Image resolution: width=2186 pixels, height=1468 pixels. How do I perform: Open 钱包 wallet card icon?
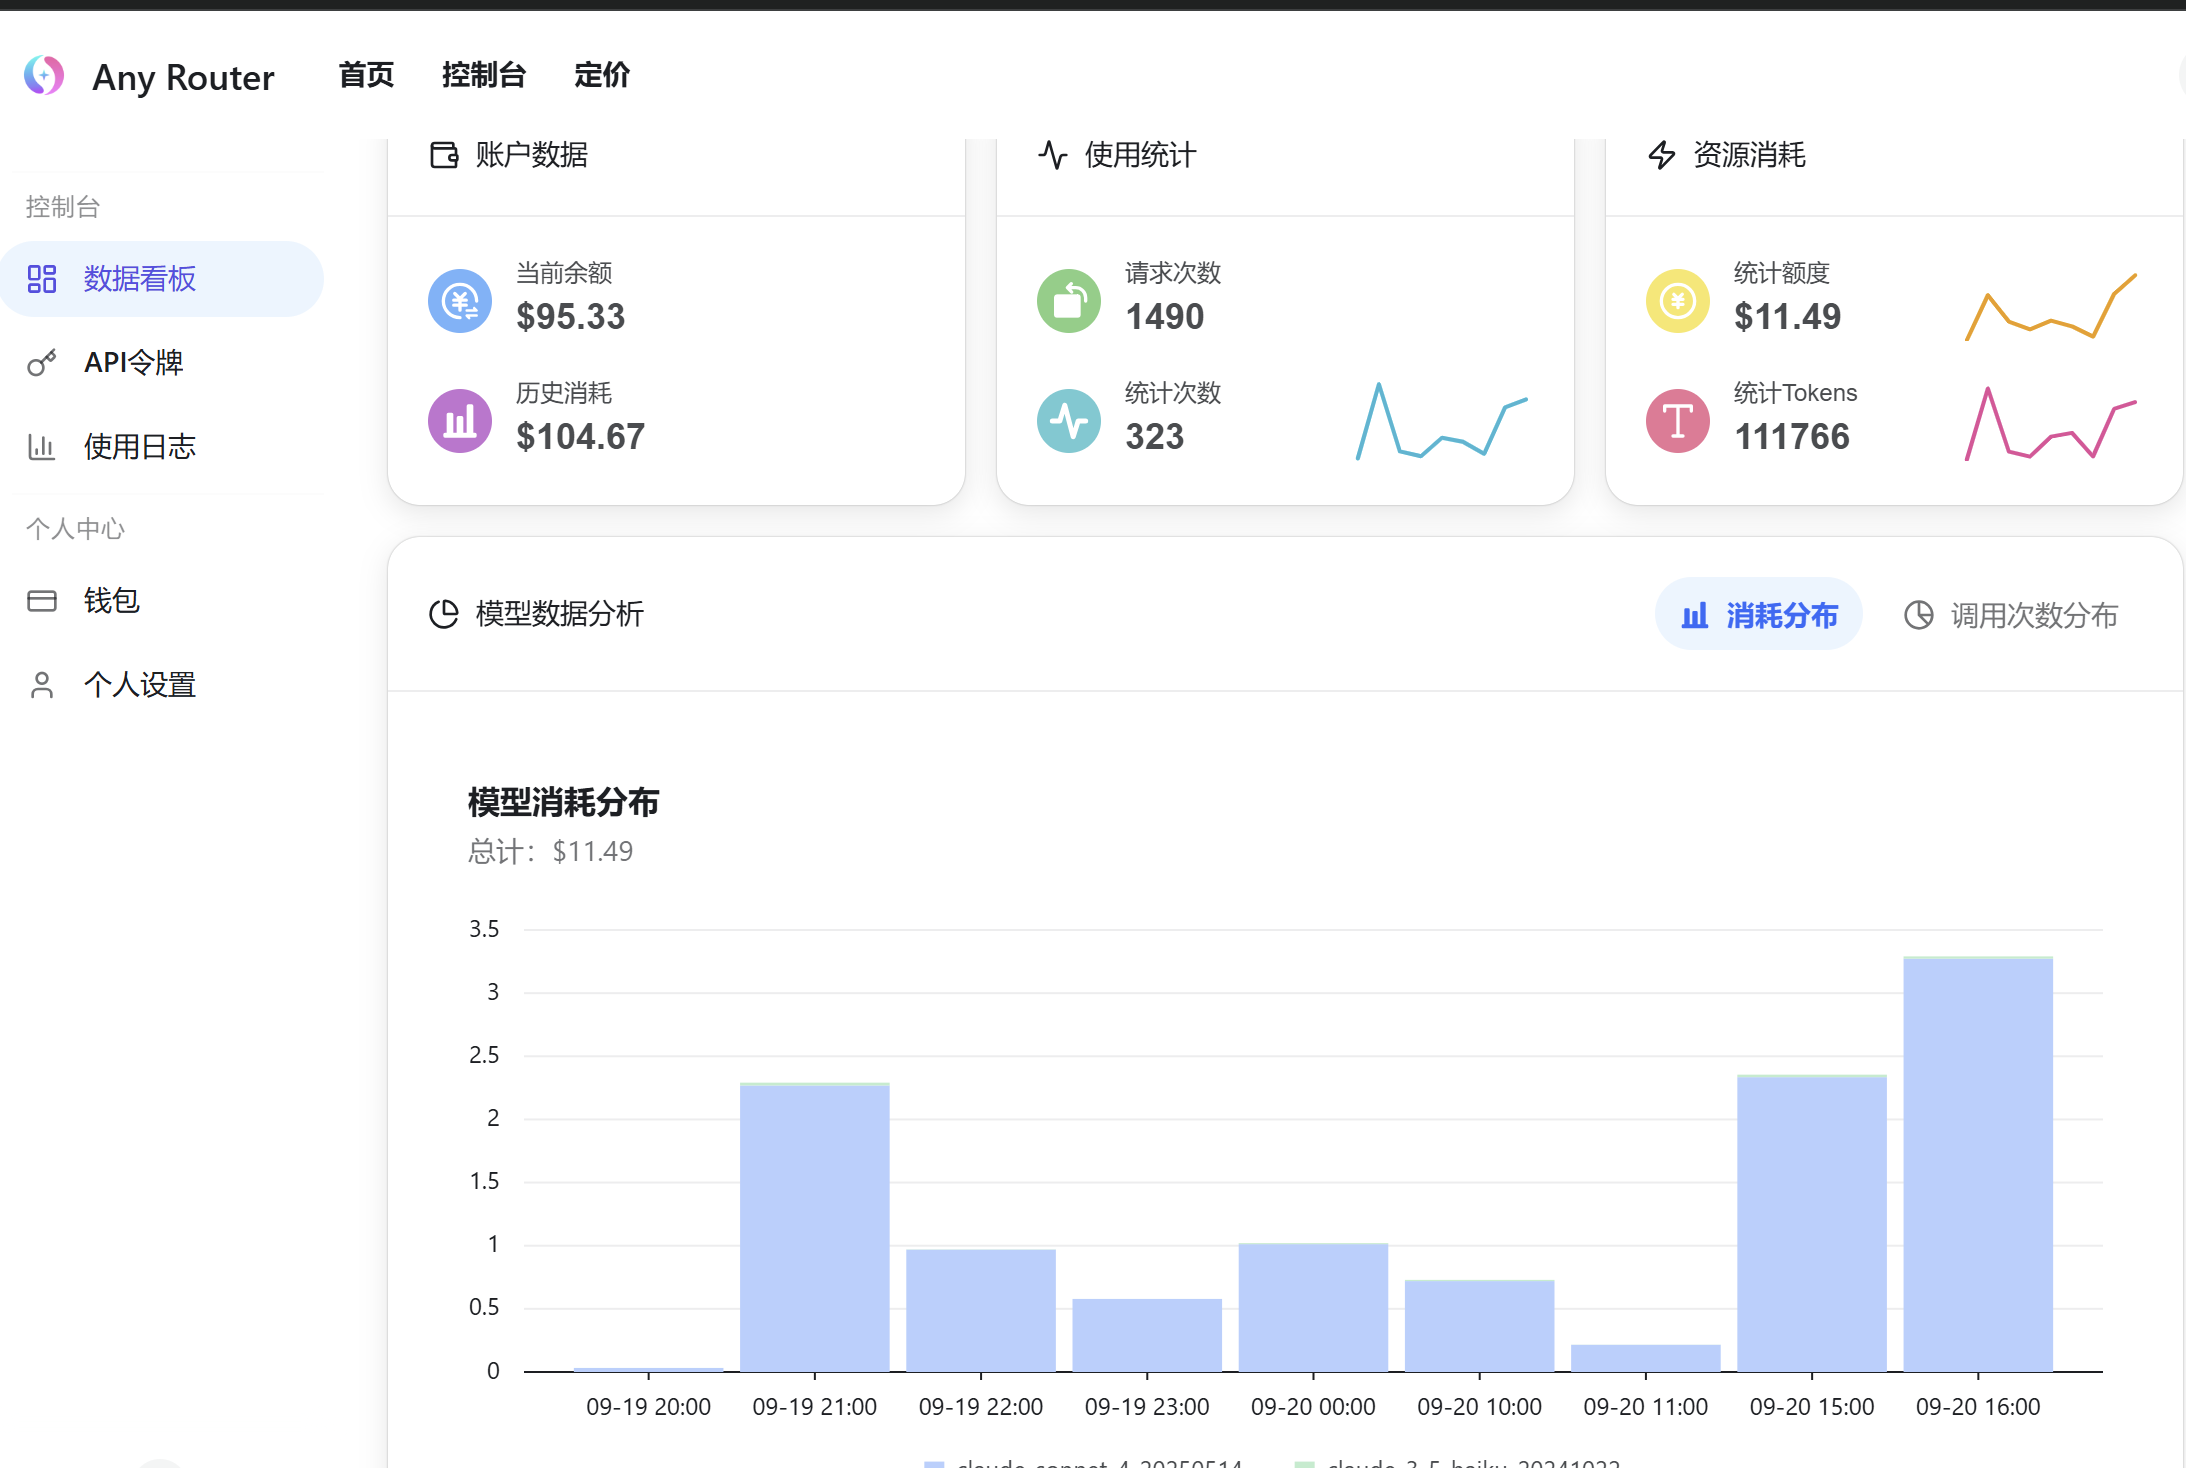coord(41,601)
